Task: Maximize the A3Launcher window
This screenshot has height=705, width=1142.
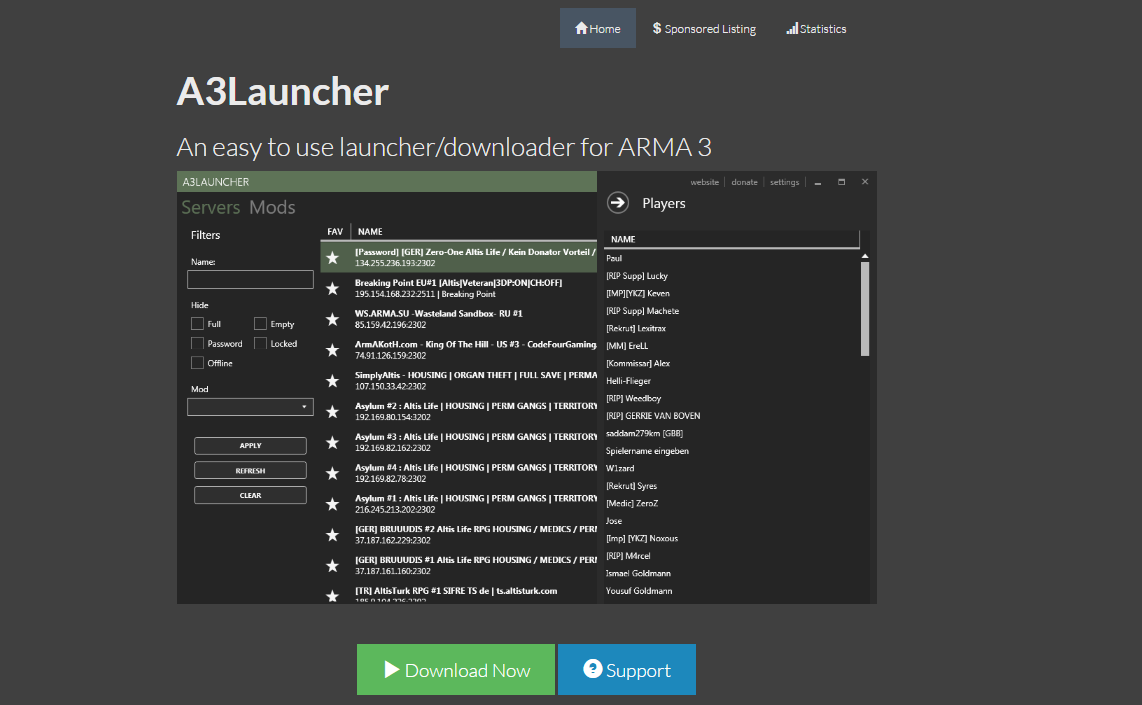Action: 841,182
